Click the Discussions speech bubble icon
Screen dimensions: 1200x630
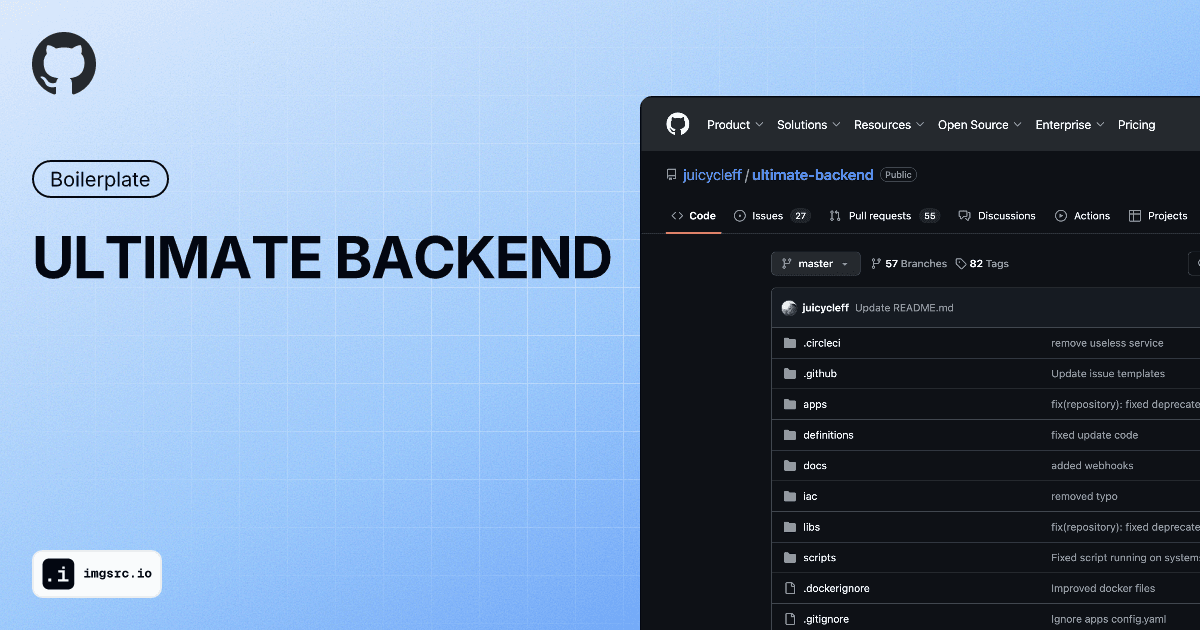[x=964, y=216]
